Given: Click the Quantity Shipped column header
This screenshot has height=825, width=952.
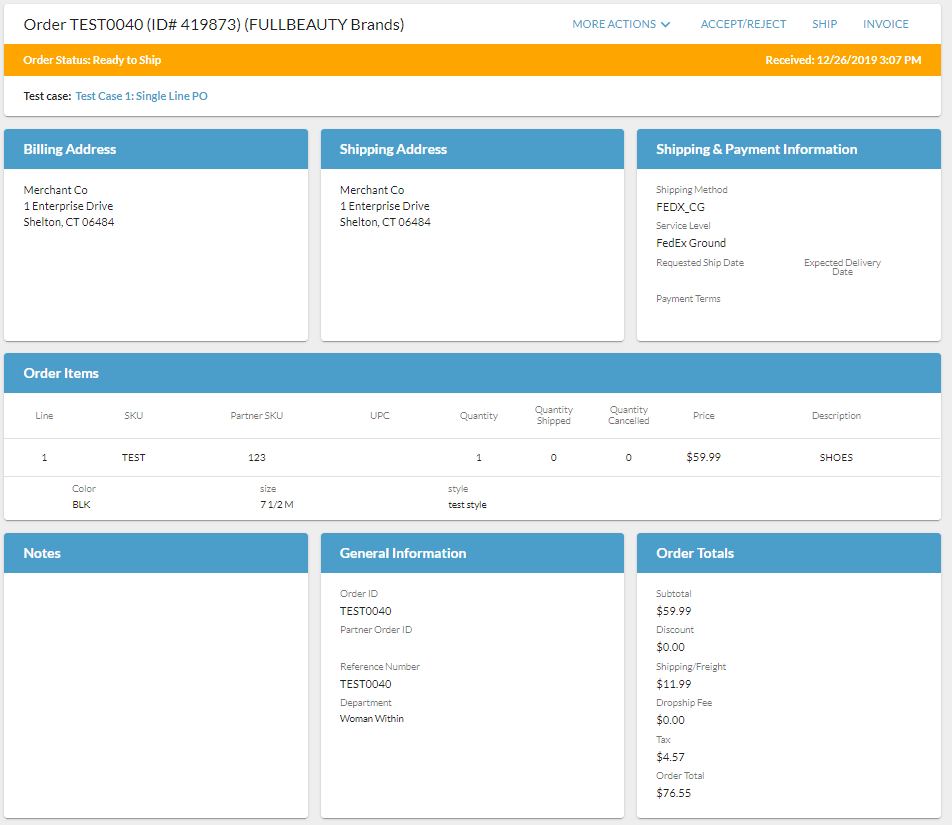Looking at the screenshot, I should (x=553, y=416).
